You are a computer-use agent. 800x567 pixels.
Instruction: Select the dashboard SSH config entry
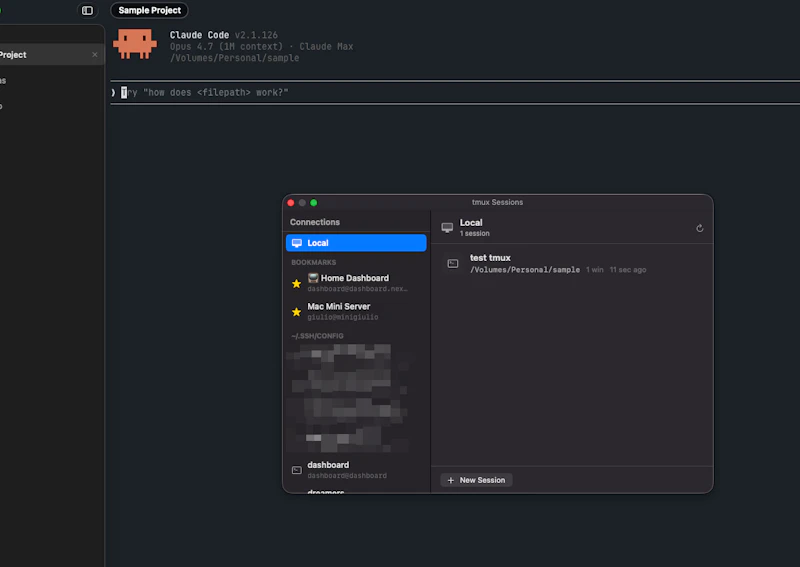click(x=356, y=470)
